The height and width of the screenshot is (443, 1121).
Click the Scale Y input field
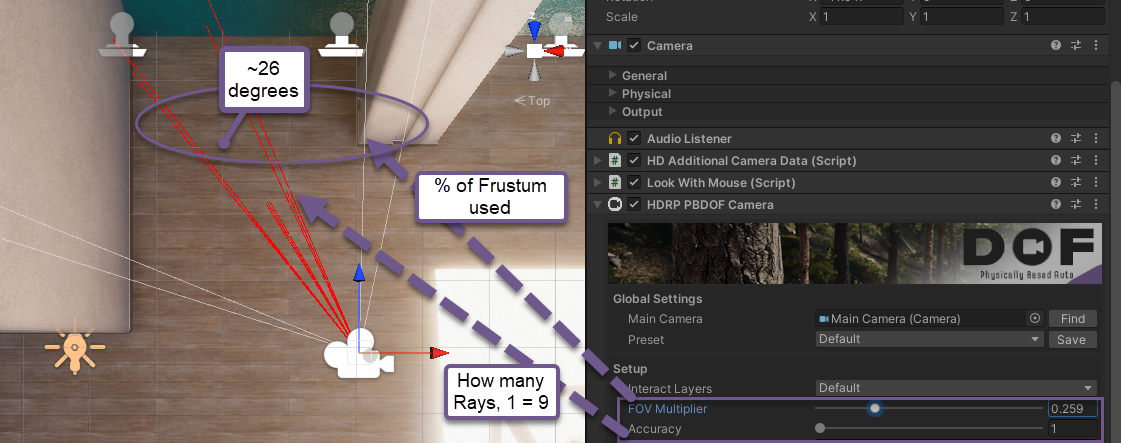[962, 16]
